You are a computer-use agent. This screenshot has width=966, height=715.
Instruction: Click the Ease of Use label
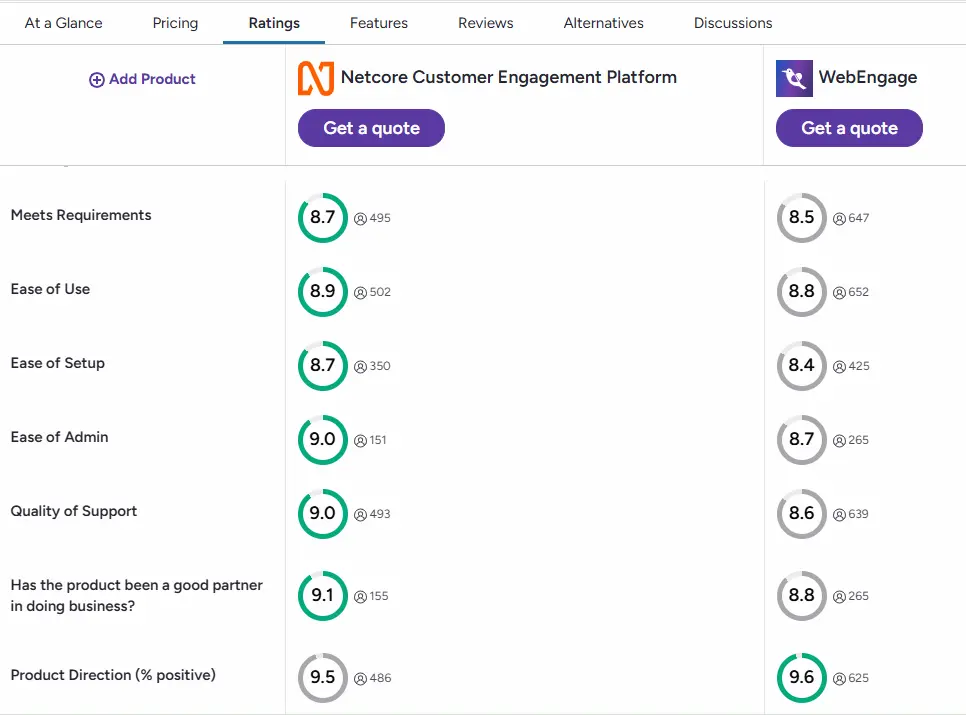click(50, 289)
